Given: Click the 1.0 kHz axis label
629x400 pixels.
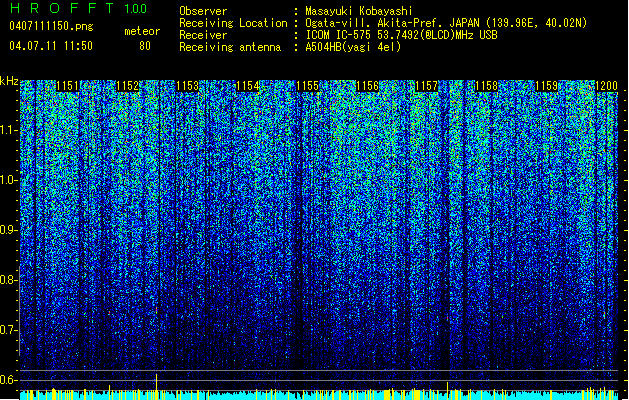Looking at the screenshot, I should click(x=8, y=180).
